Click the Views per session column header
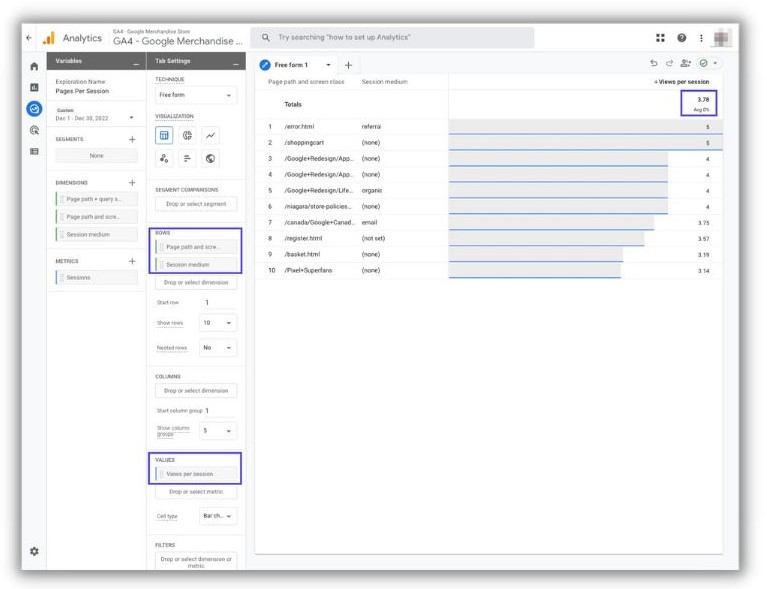This screenshot has width=767, height=589. click(x=681, y=82)
